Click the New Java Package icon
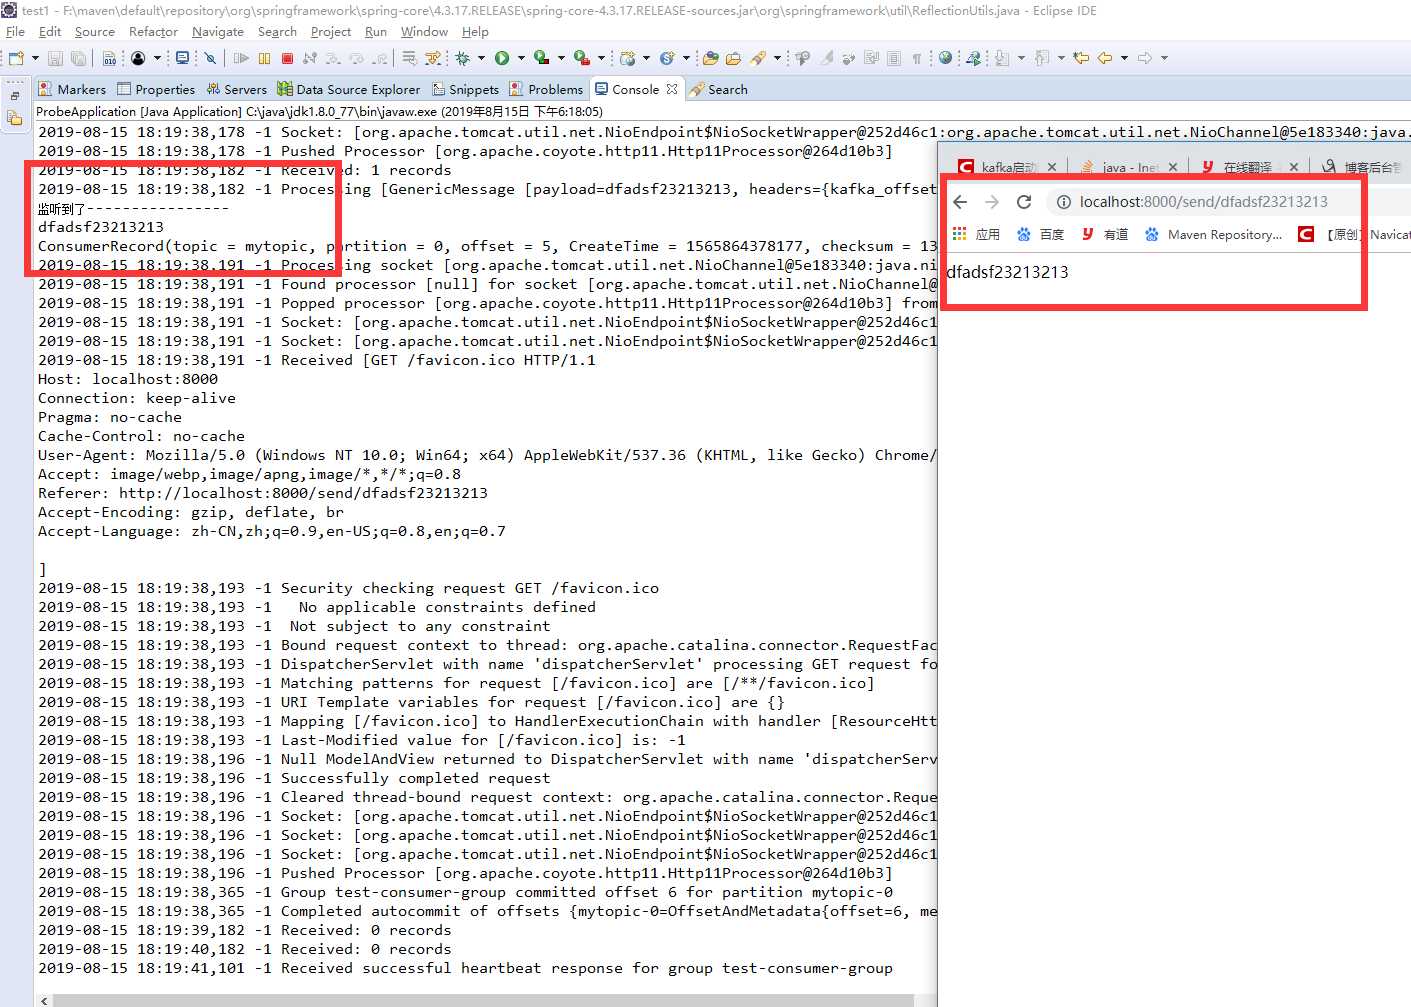This screenshot has width=1411, height=1007. tap(628, 58)
